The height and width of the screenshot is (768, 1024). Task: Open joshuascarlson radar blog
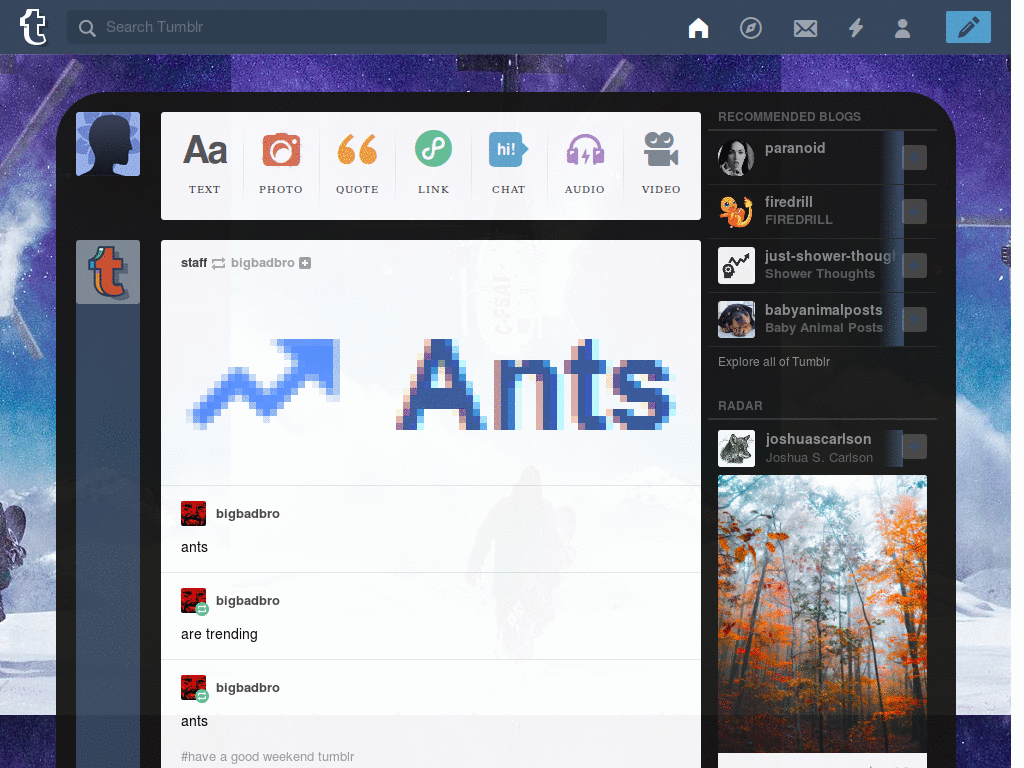click(x=818, y=439)
